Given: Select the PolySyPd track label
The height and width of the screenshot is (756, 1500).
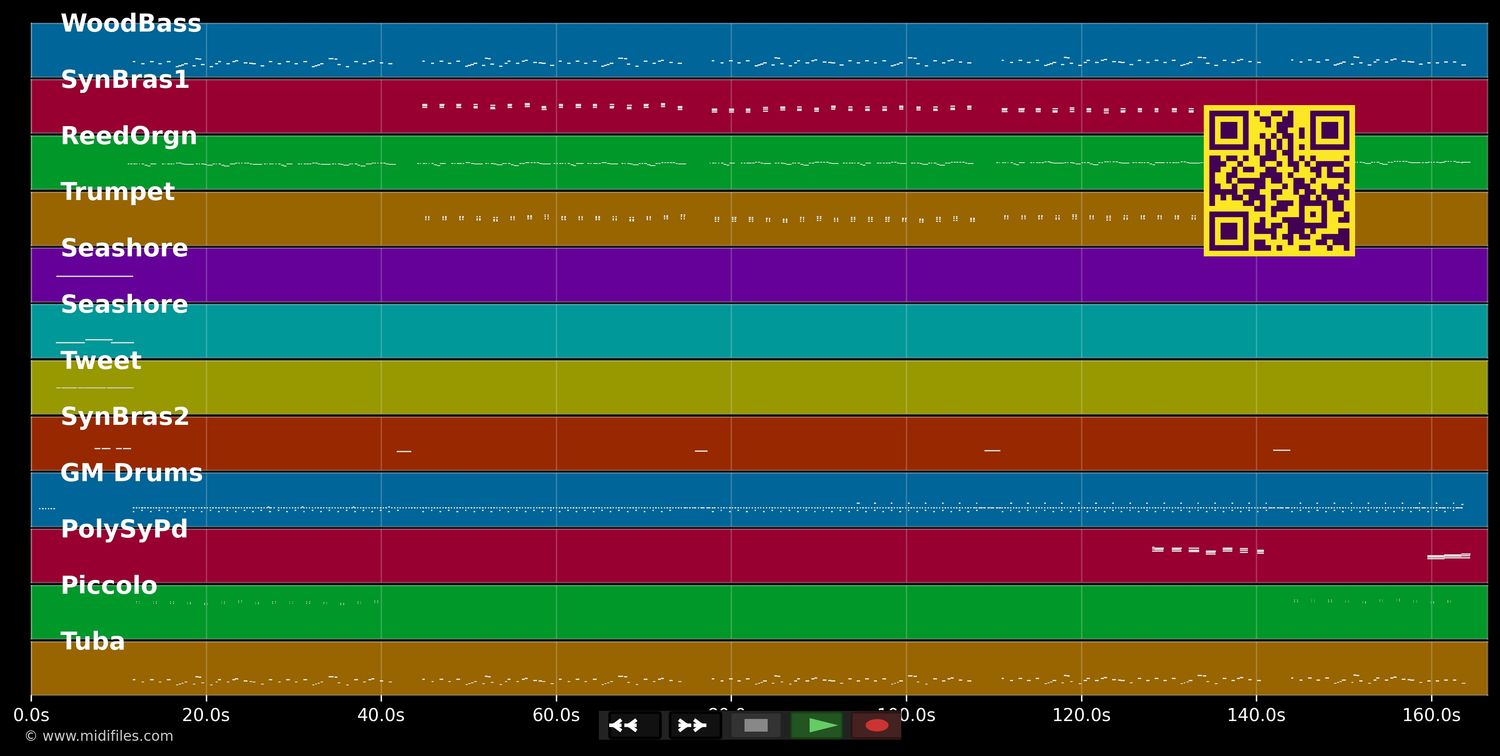Looking at the screenshot, I should (x=124, y=529).
